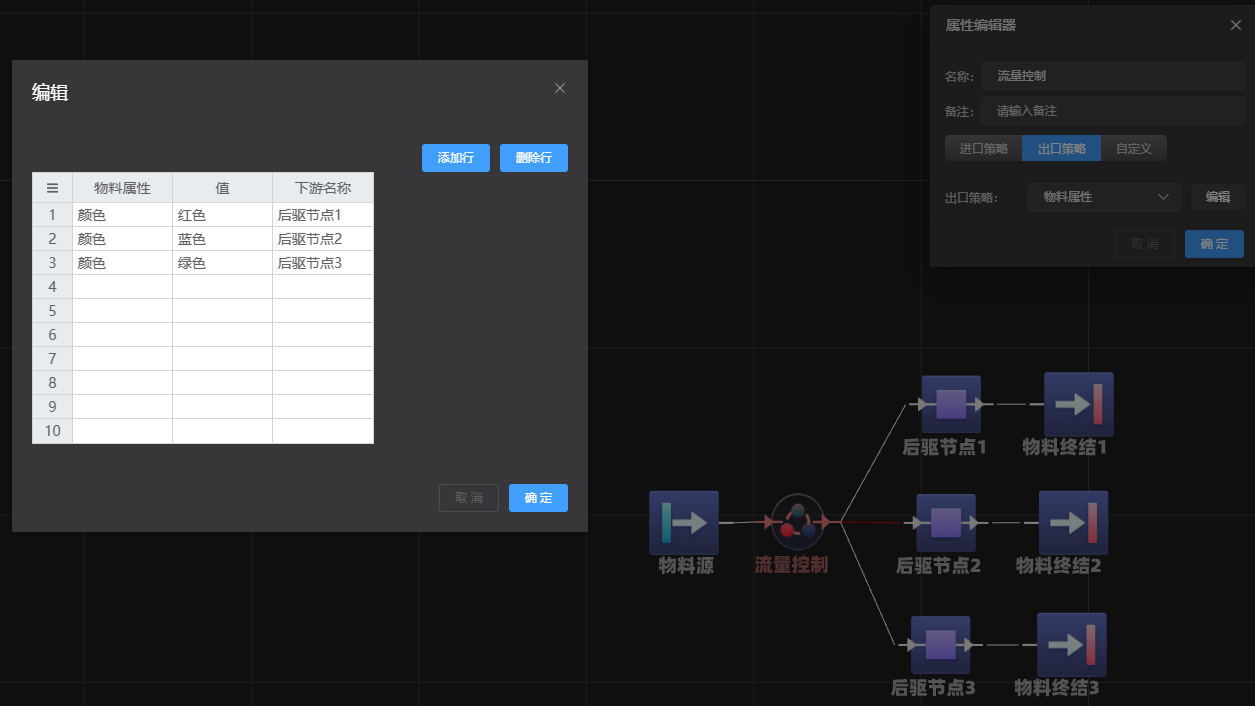
Task: Switch to the 自定义 tab
Action: point(1133,149)
